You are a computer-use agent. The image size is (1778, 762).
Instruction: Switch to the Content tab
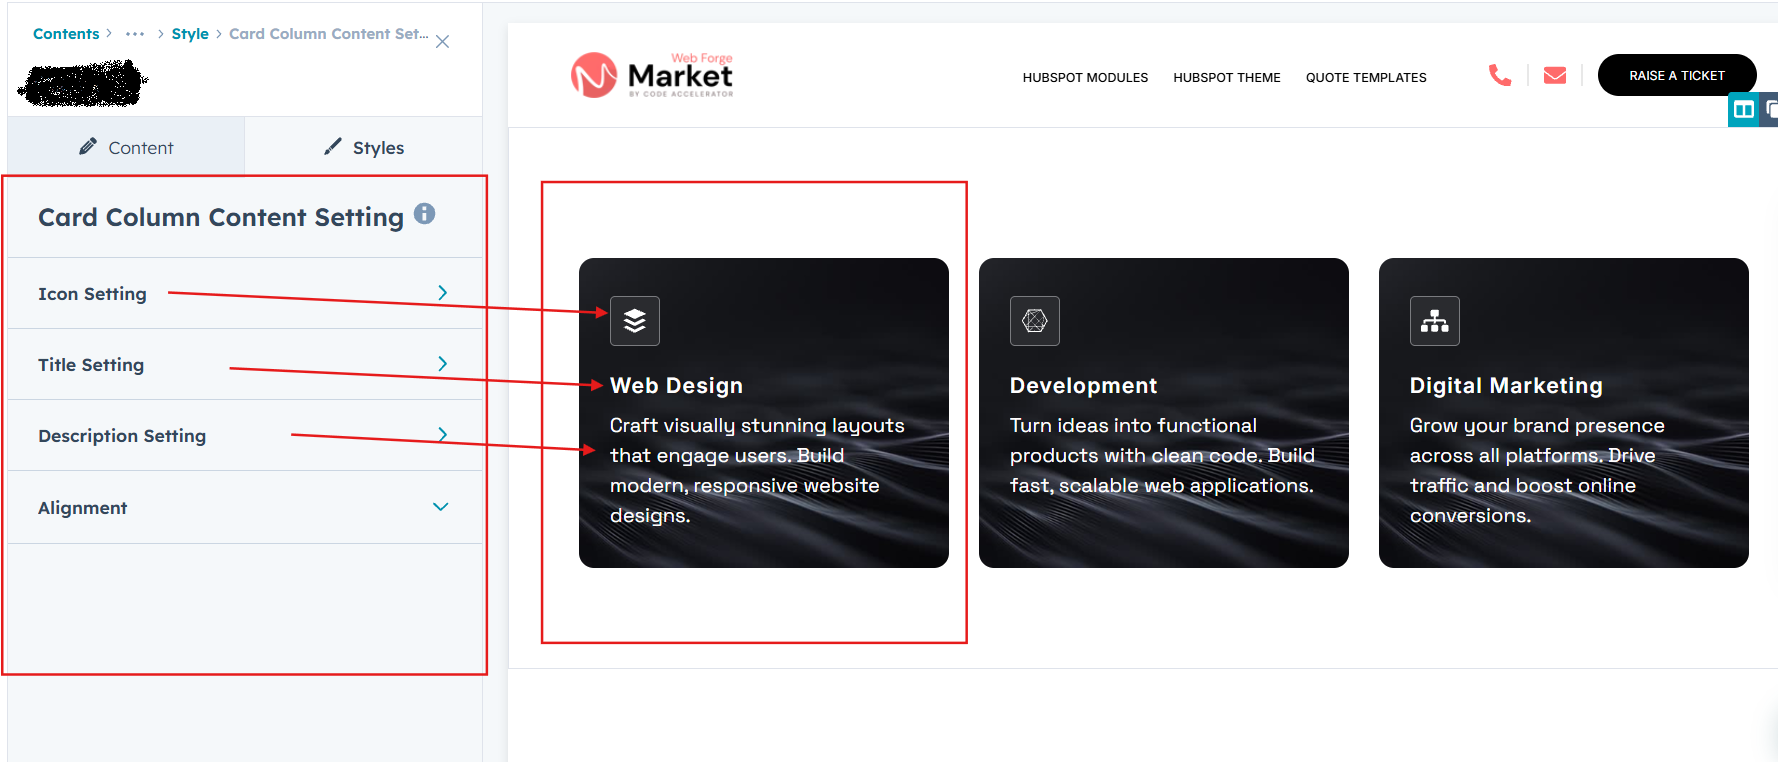[x=126, y=147]
